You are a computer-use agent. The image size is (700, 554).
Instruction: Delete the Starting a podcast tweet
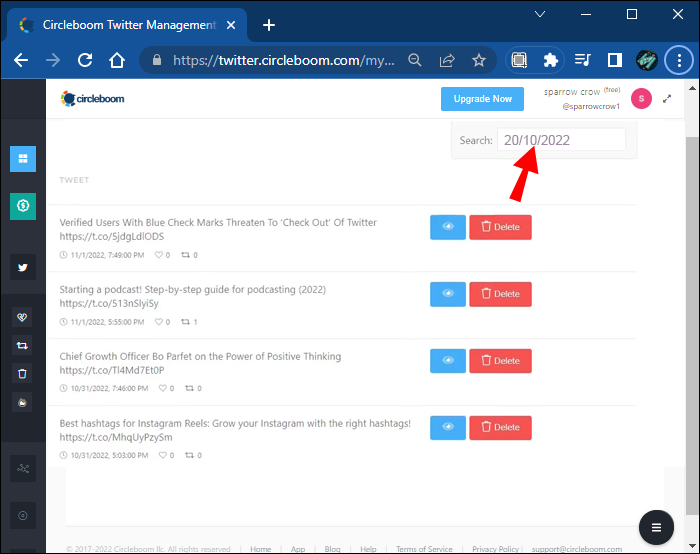(x=500, y=294)
